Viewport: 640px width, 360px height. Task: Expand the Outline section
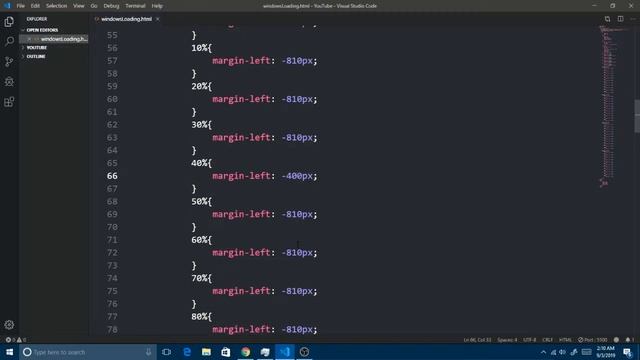36,56
